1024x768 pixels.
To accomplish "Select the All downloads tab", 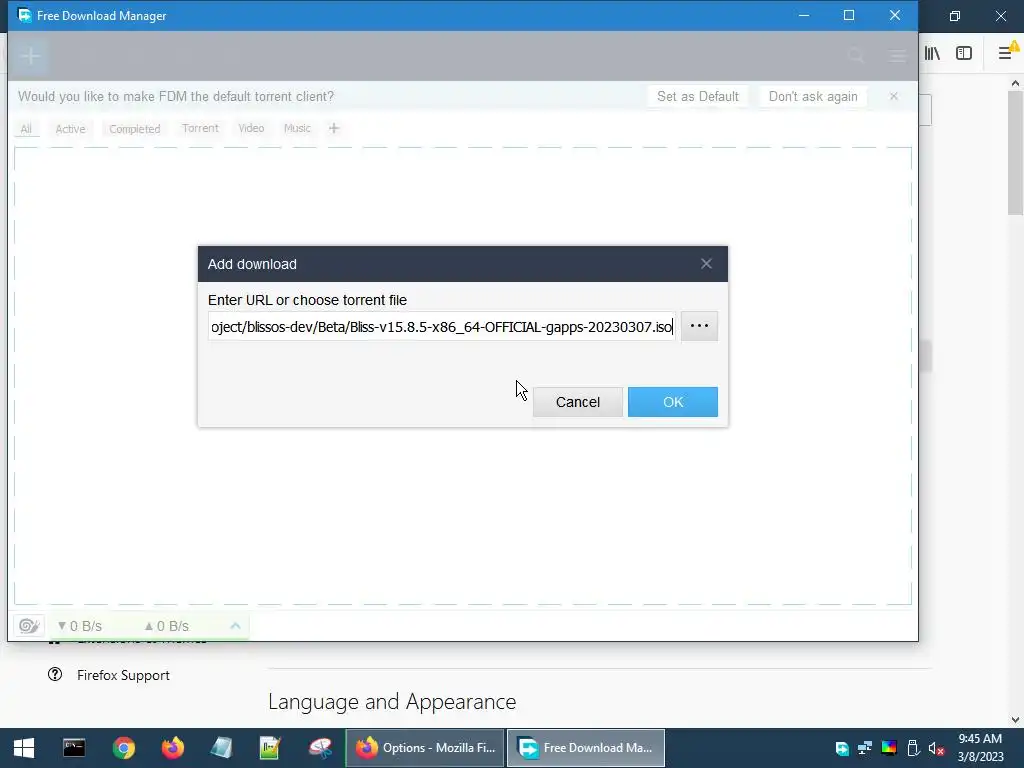I will tap(26, 129).
